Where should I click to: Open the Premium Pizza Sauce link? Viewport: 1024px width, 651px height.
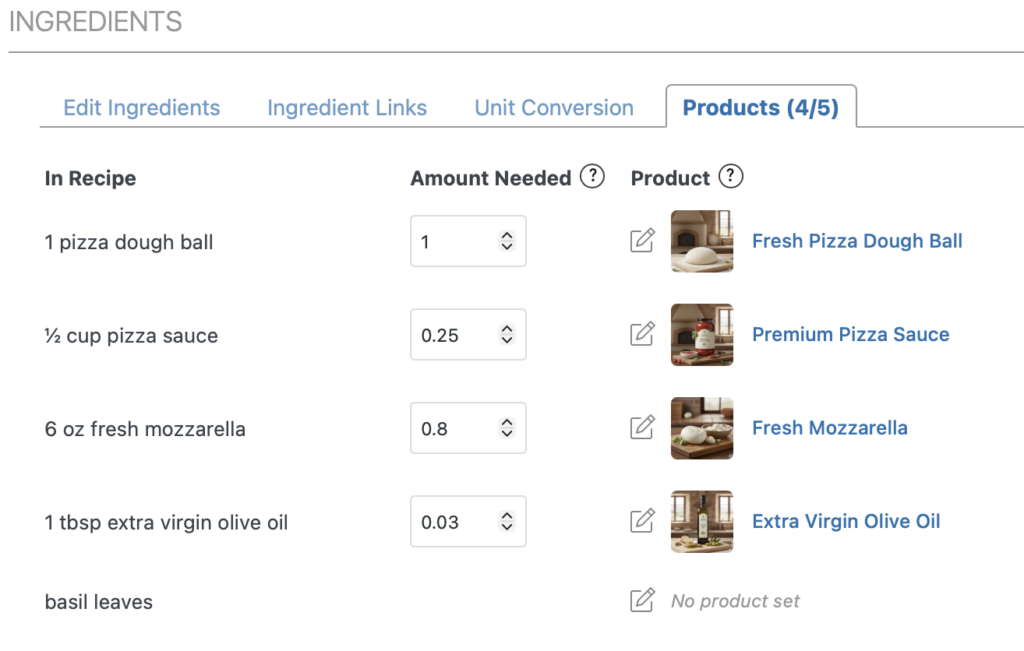pos(850,334)
